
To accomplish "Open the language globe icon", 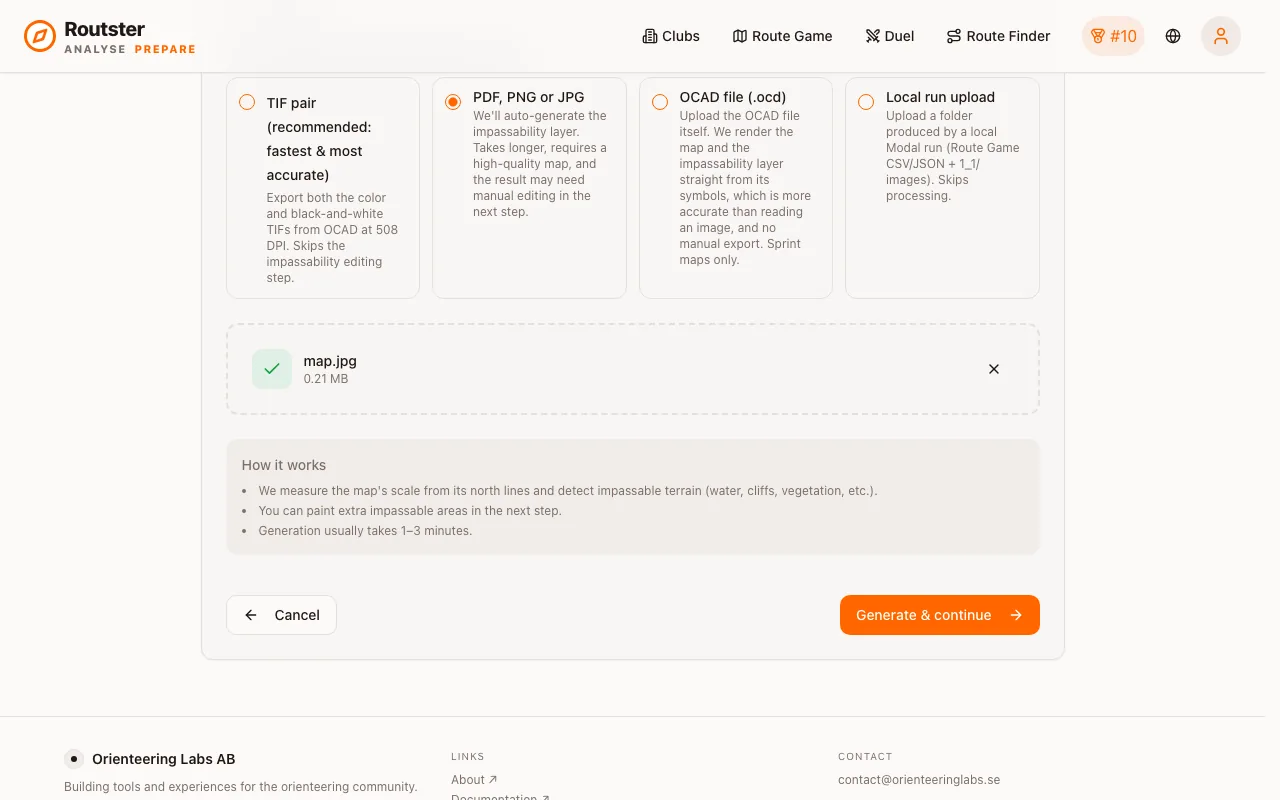I will coord(1173,36).
